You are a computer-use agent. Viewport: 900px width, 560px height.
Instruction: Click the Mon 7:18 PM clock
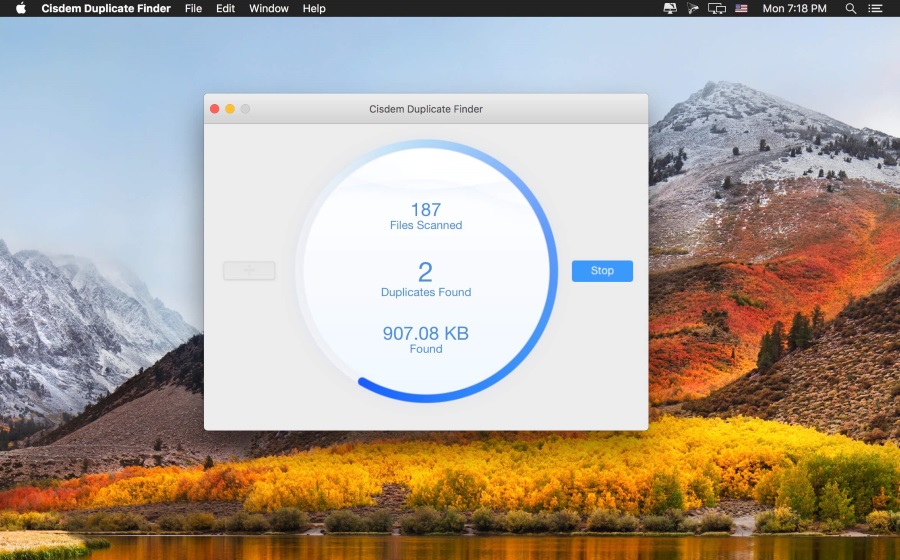tap(794, 8)
